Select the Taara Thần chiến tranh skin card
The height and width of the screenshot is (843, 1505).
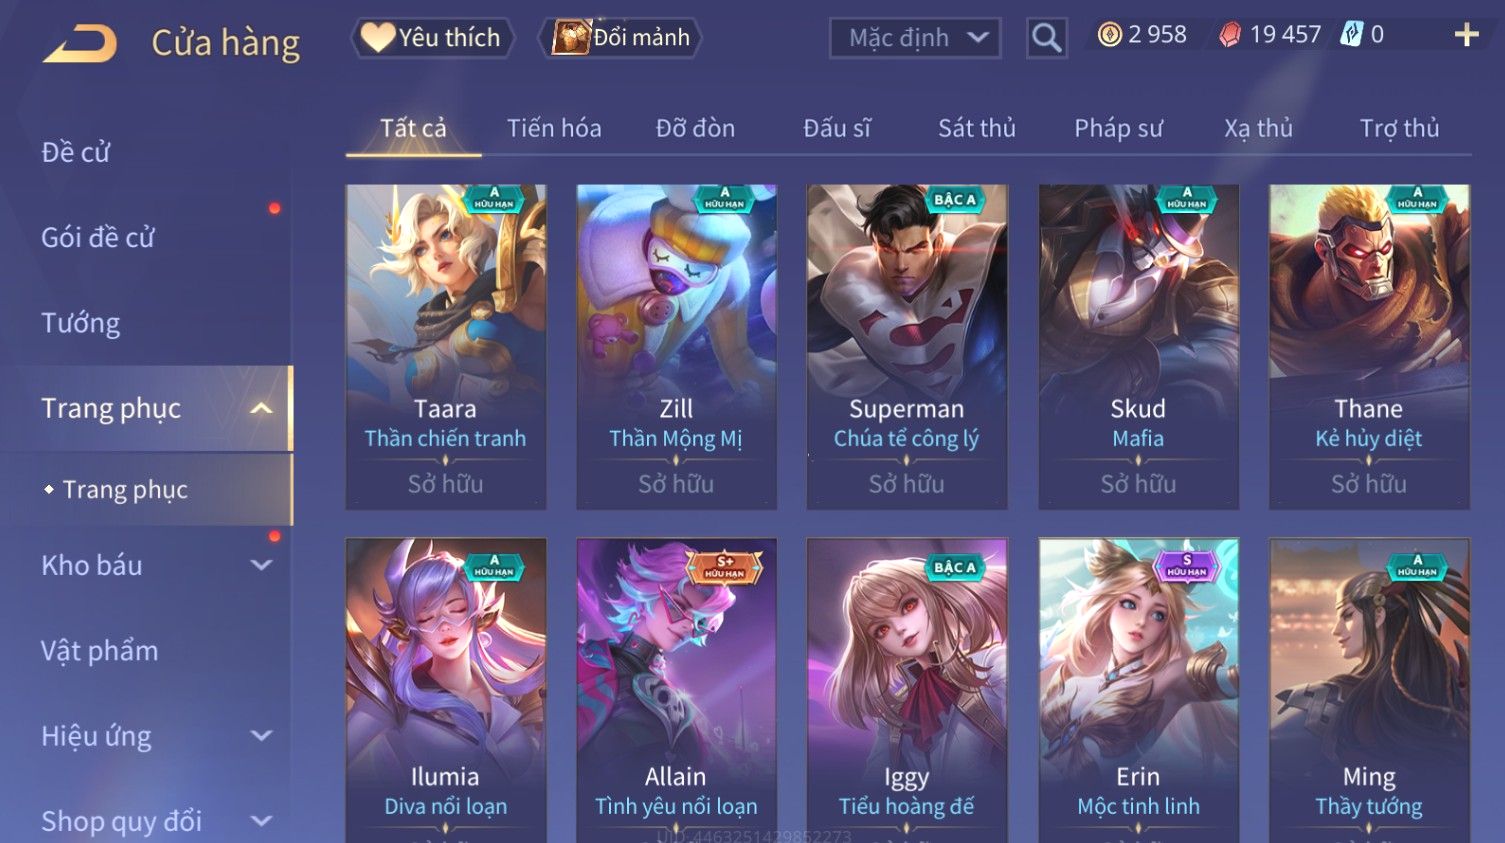[x=446, y=347]
